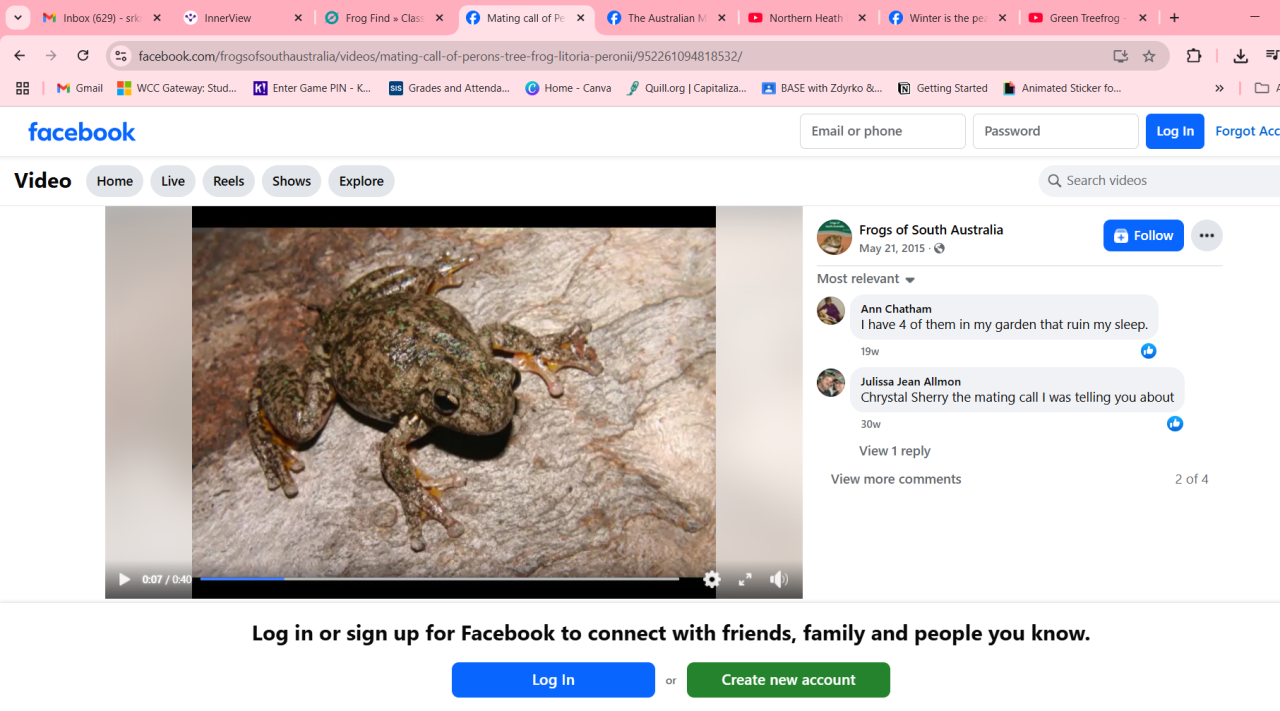View site information icon in address bar

[x=120, y=56]
